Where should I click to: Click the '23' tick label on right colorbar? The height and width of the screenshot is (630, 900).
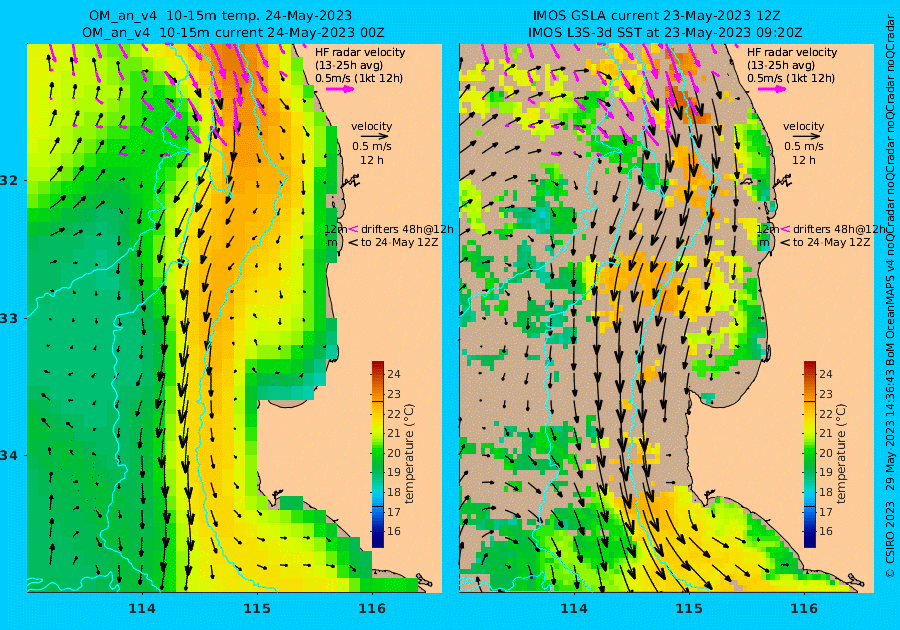pyautogui.click(x=825, y=394)
